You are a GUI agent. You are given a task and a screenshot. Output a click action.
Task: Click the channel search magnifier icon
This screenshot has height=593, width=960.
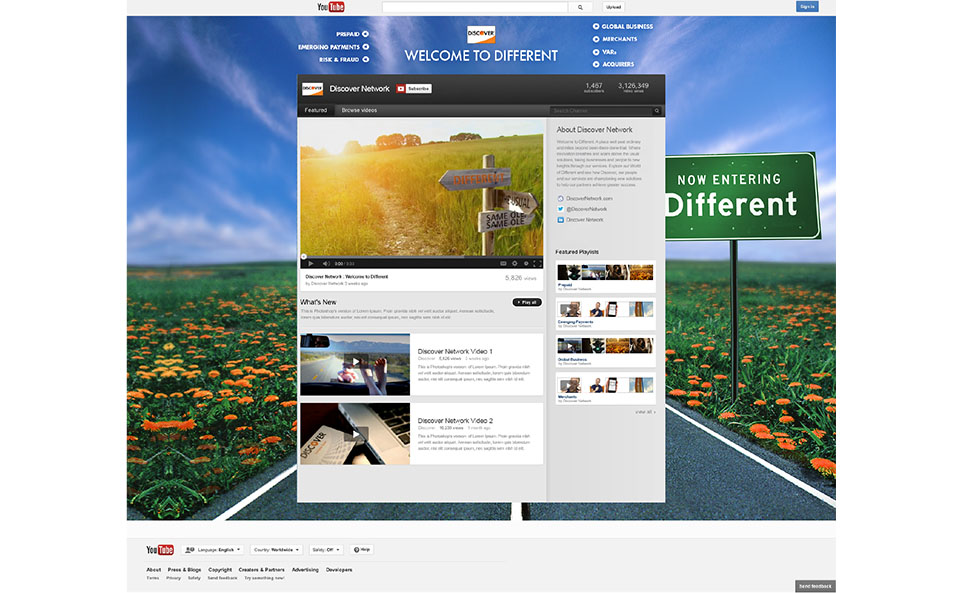point(656,110)
